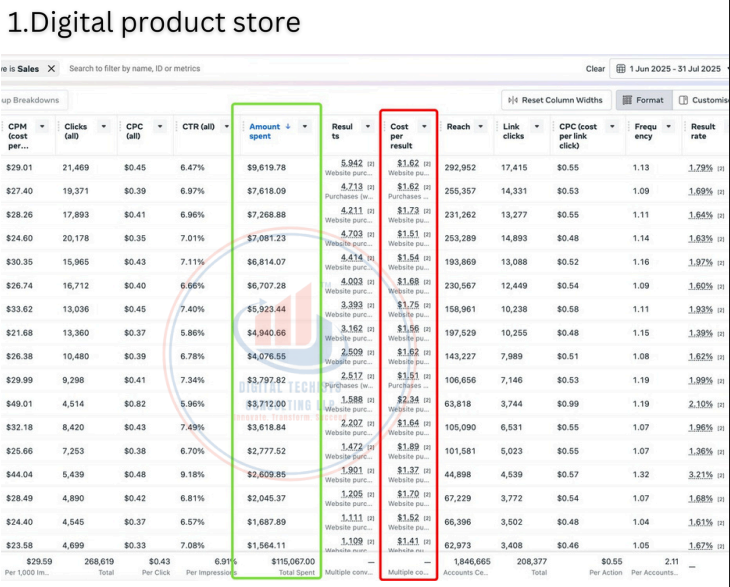The image size is (730, 587).
Task: Click Reset Column Widths button
Action: click(555, 100)
